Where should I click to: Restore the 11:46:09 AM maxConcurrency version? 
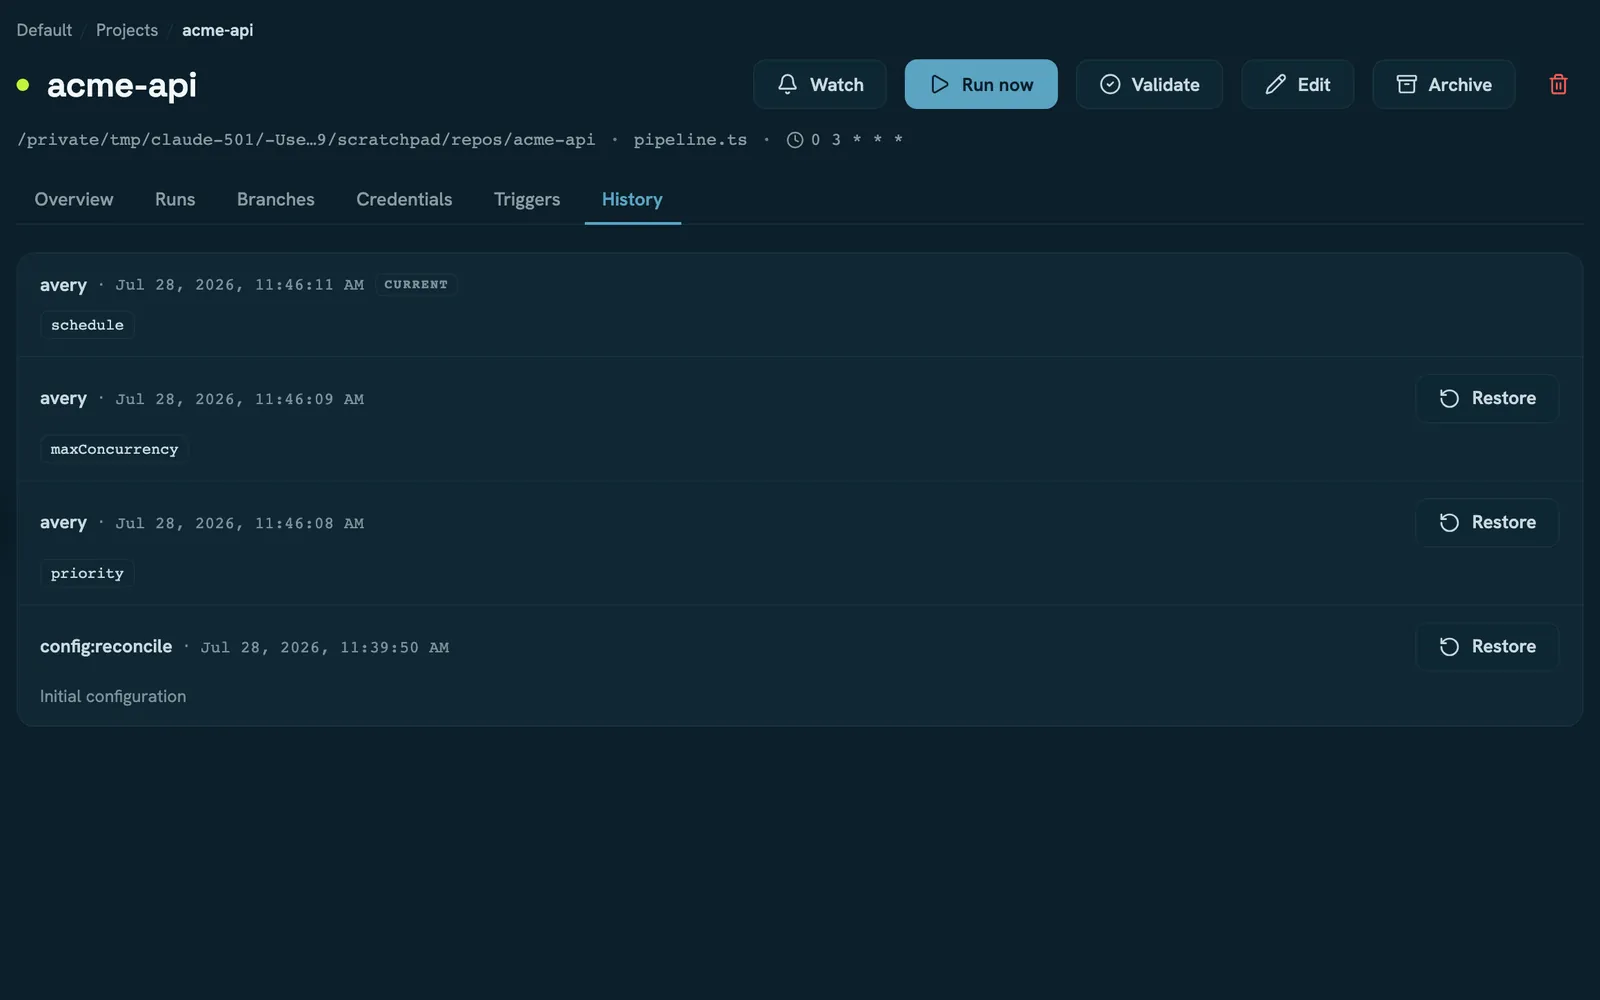coord(1487,398)
